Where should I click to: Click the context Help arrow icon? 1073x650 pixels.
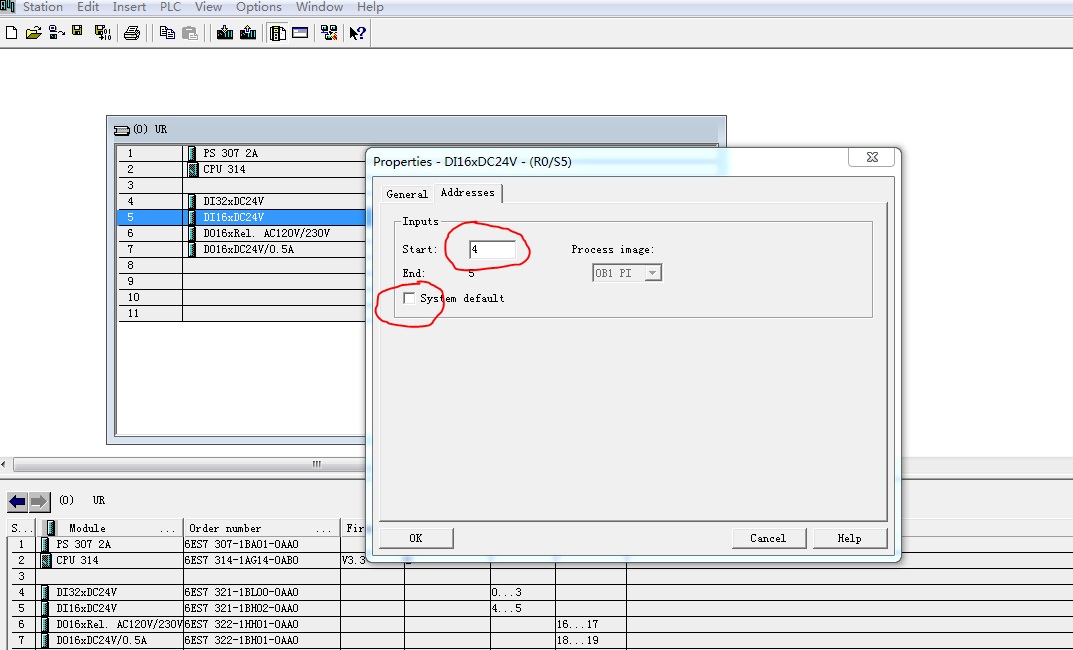[x=357, y=33]
